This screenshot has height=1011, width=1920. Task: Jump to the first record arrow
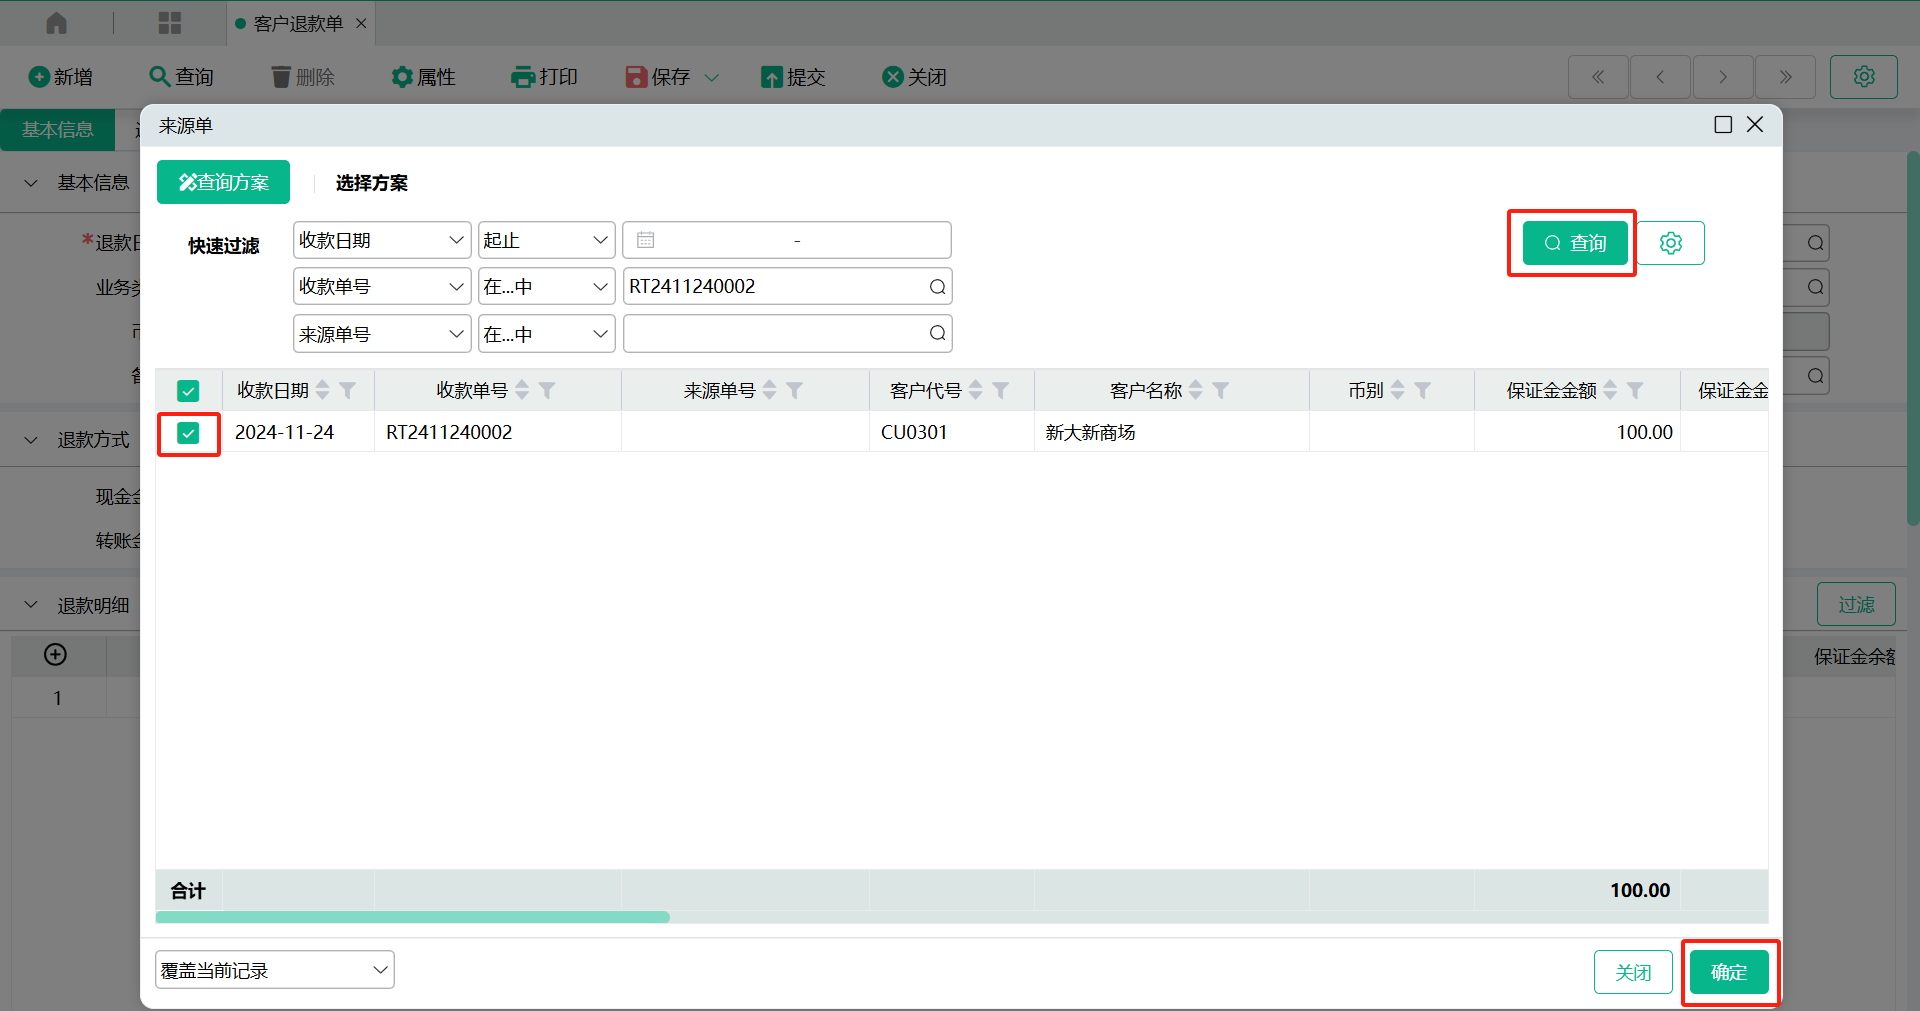1598,77
